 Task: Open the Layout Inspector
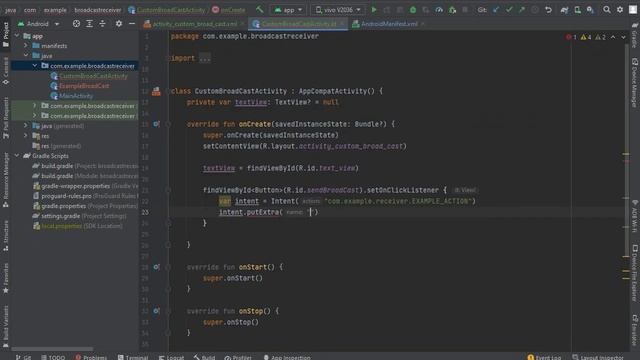(x=598, y=357)
